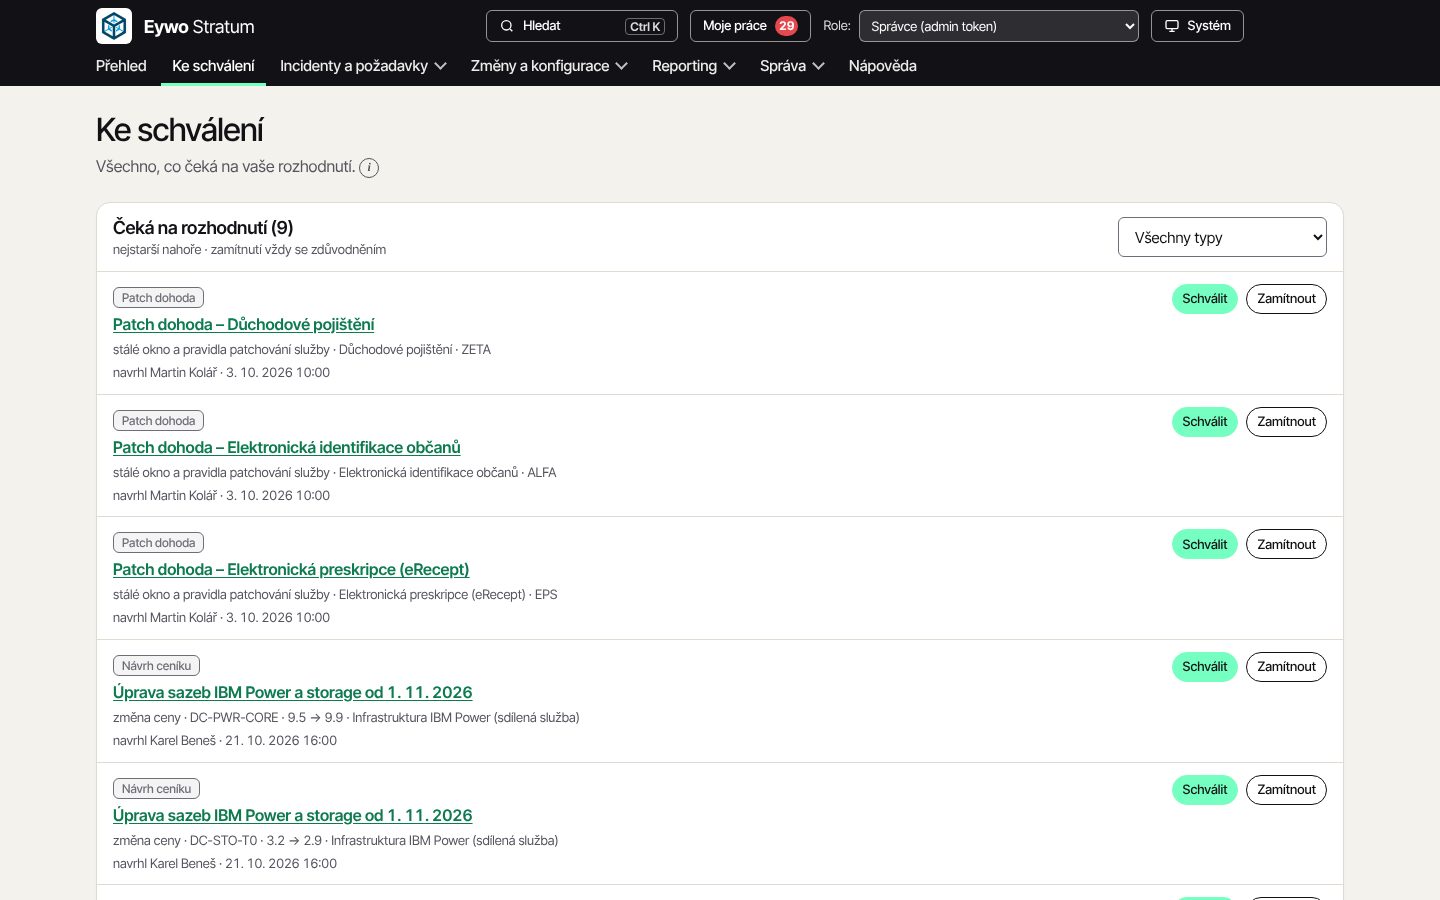Reject Patch dohoda – Elektronická preskripce (eRecept)
Viewport: 1440px width, 900px height.
click(1286, 544)
